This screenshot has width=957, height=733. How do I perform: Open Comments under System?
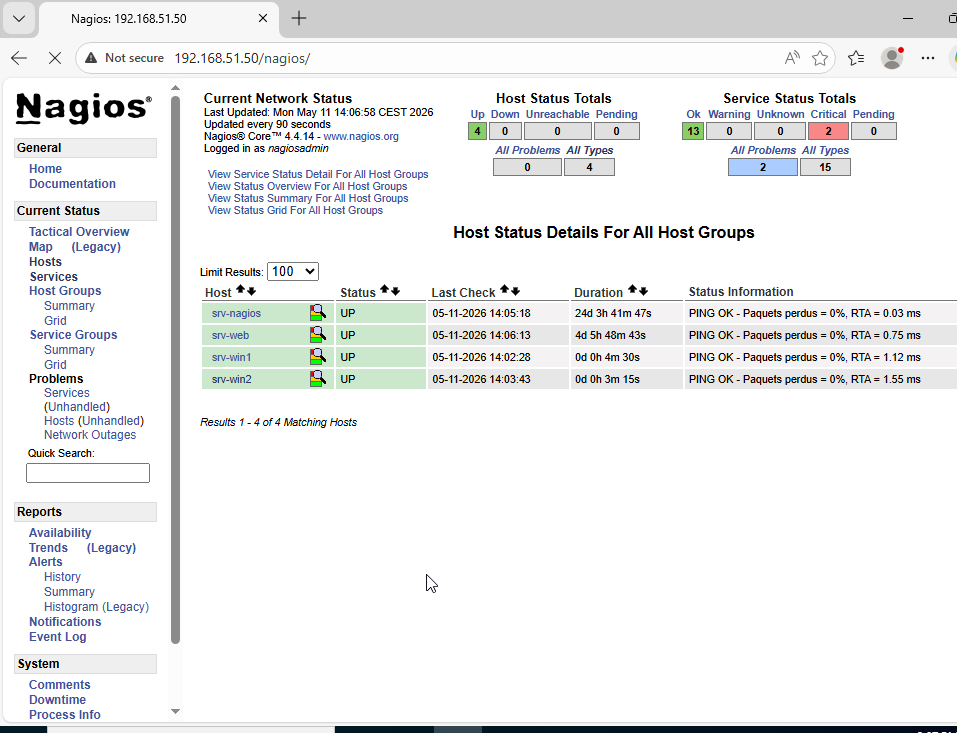coord(60,685)
